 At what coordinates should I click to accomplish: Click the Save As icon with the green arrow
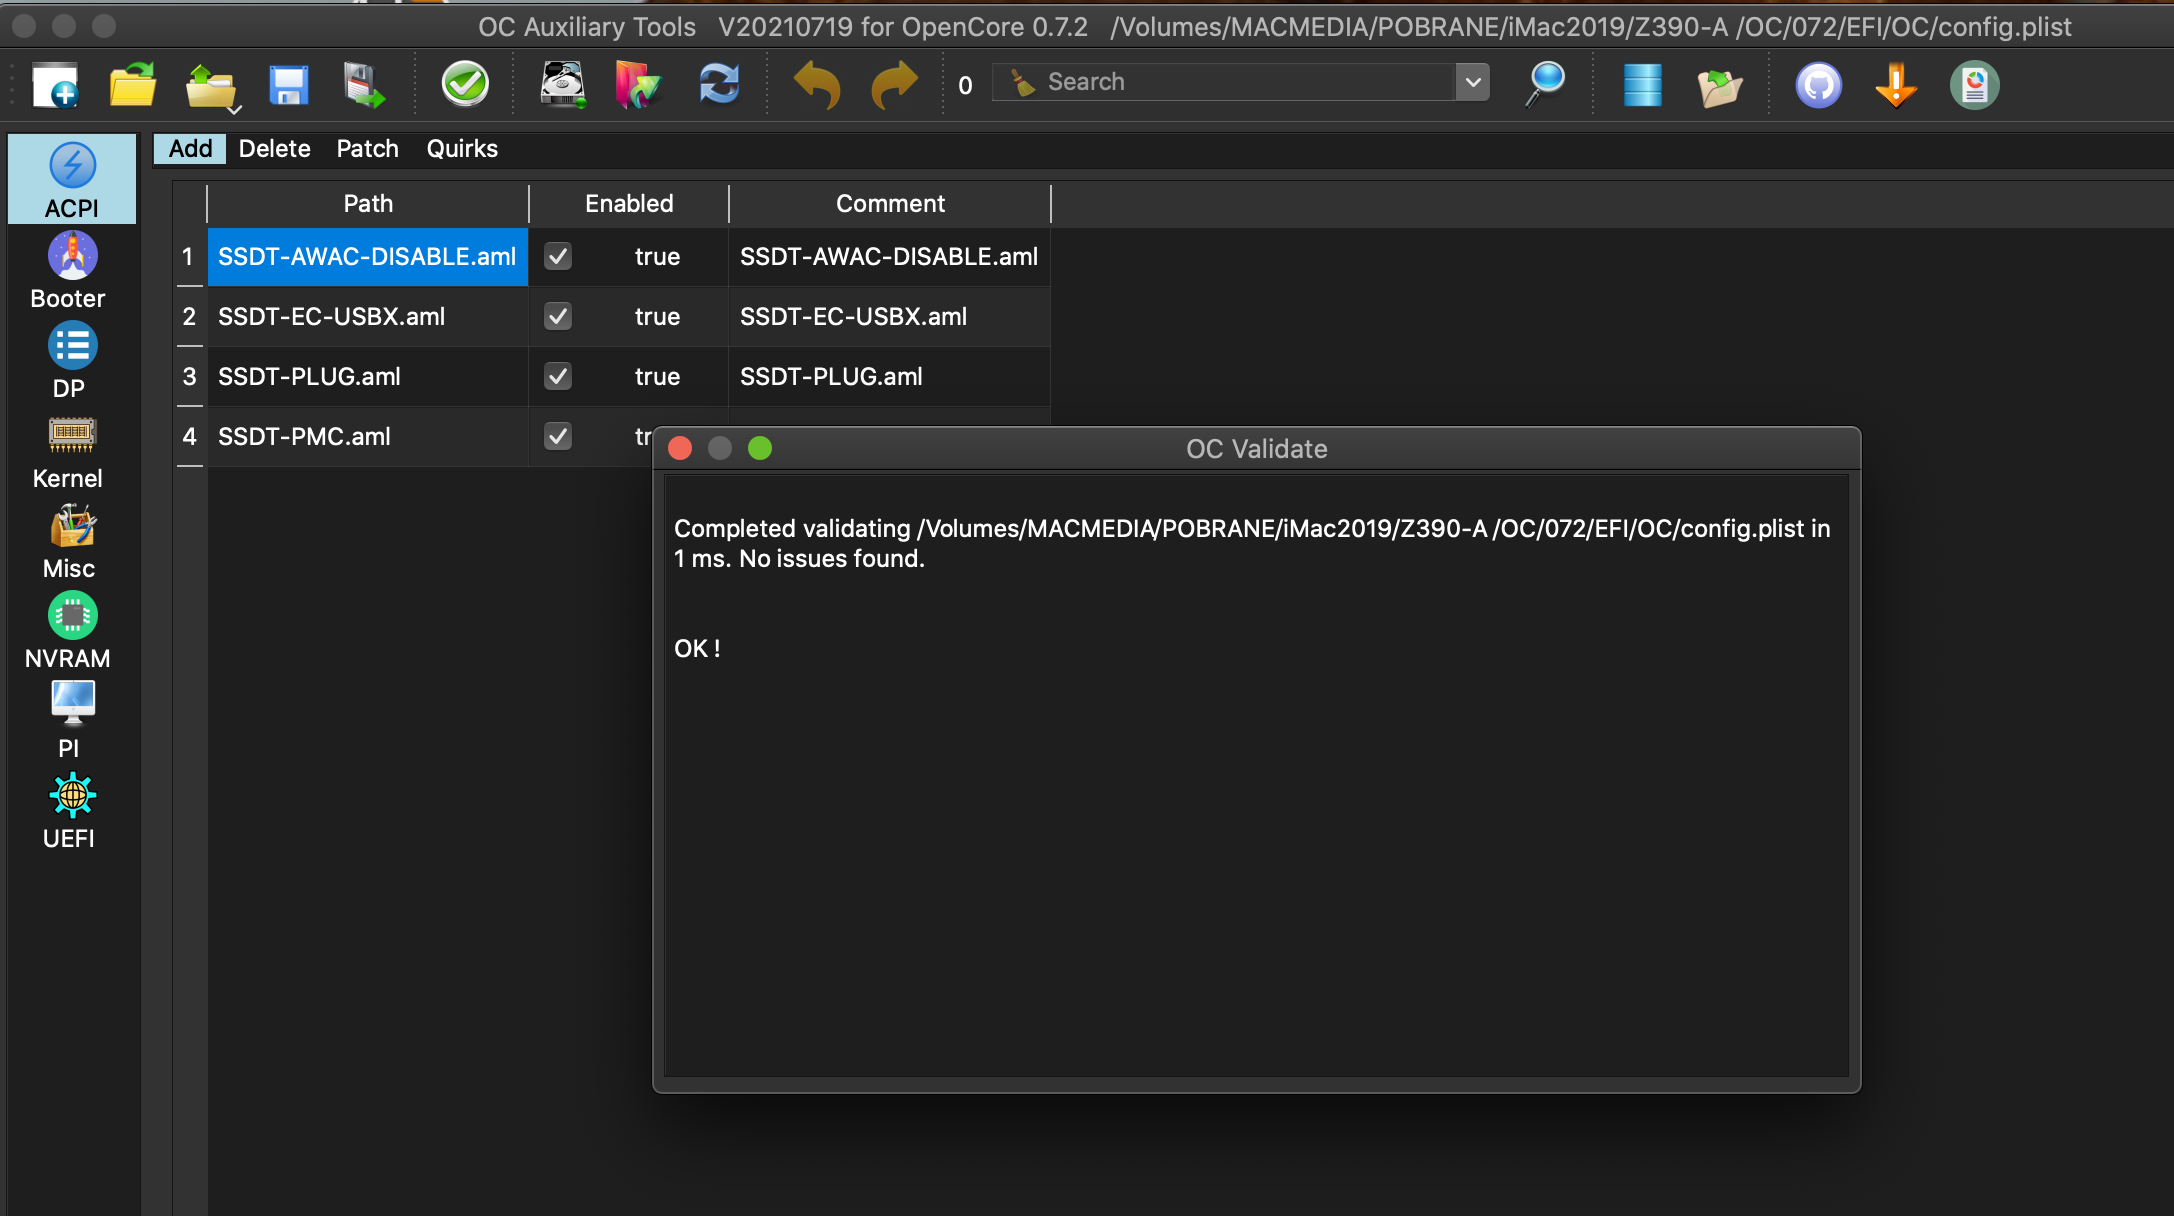pyautogui.click(x=364, y=86)
